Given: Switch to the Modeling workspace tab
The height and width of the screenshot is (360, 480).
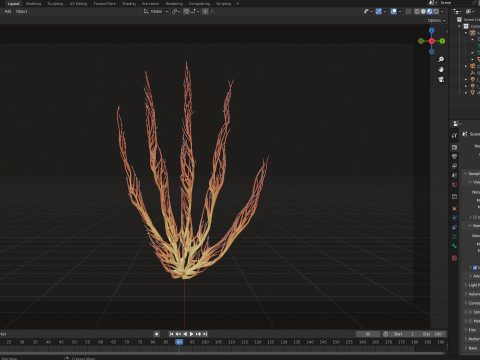Looking at the screenshot, I should (33, 4).
